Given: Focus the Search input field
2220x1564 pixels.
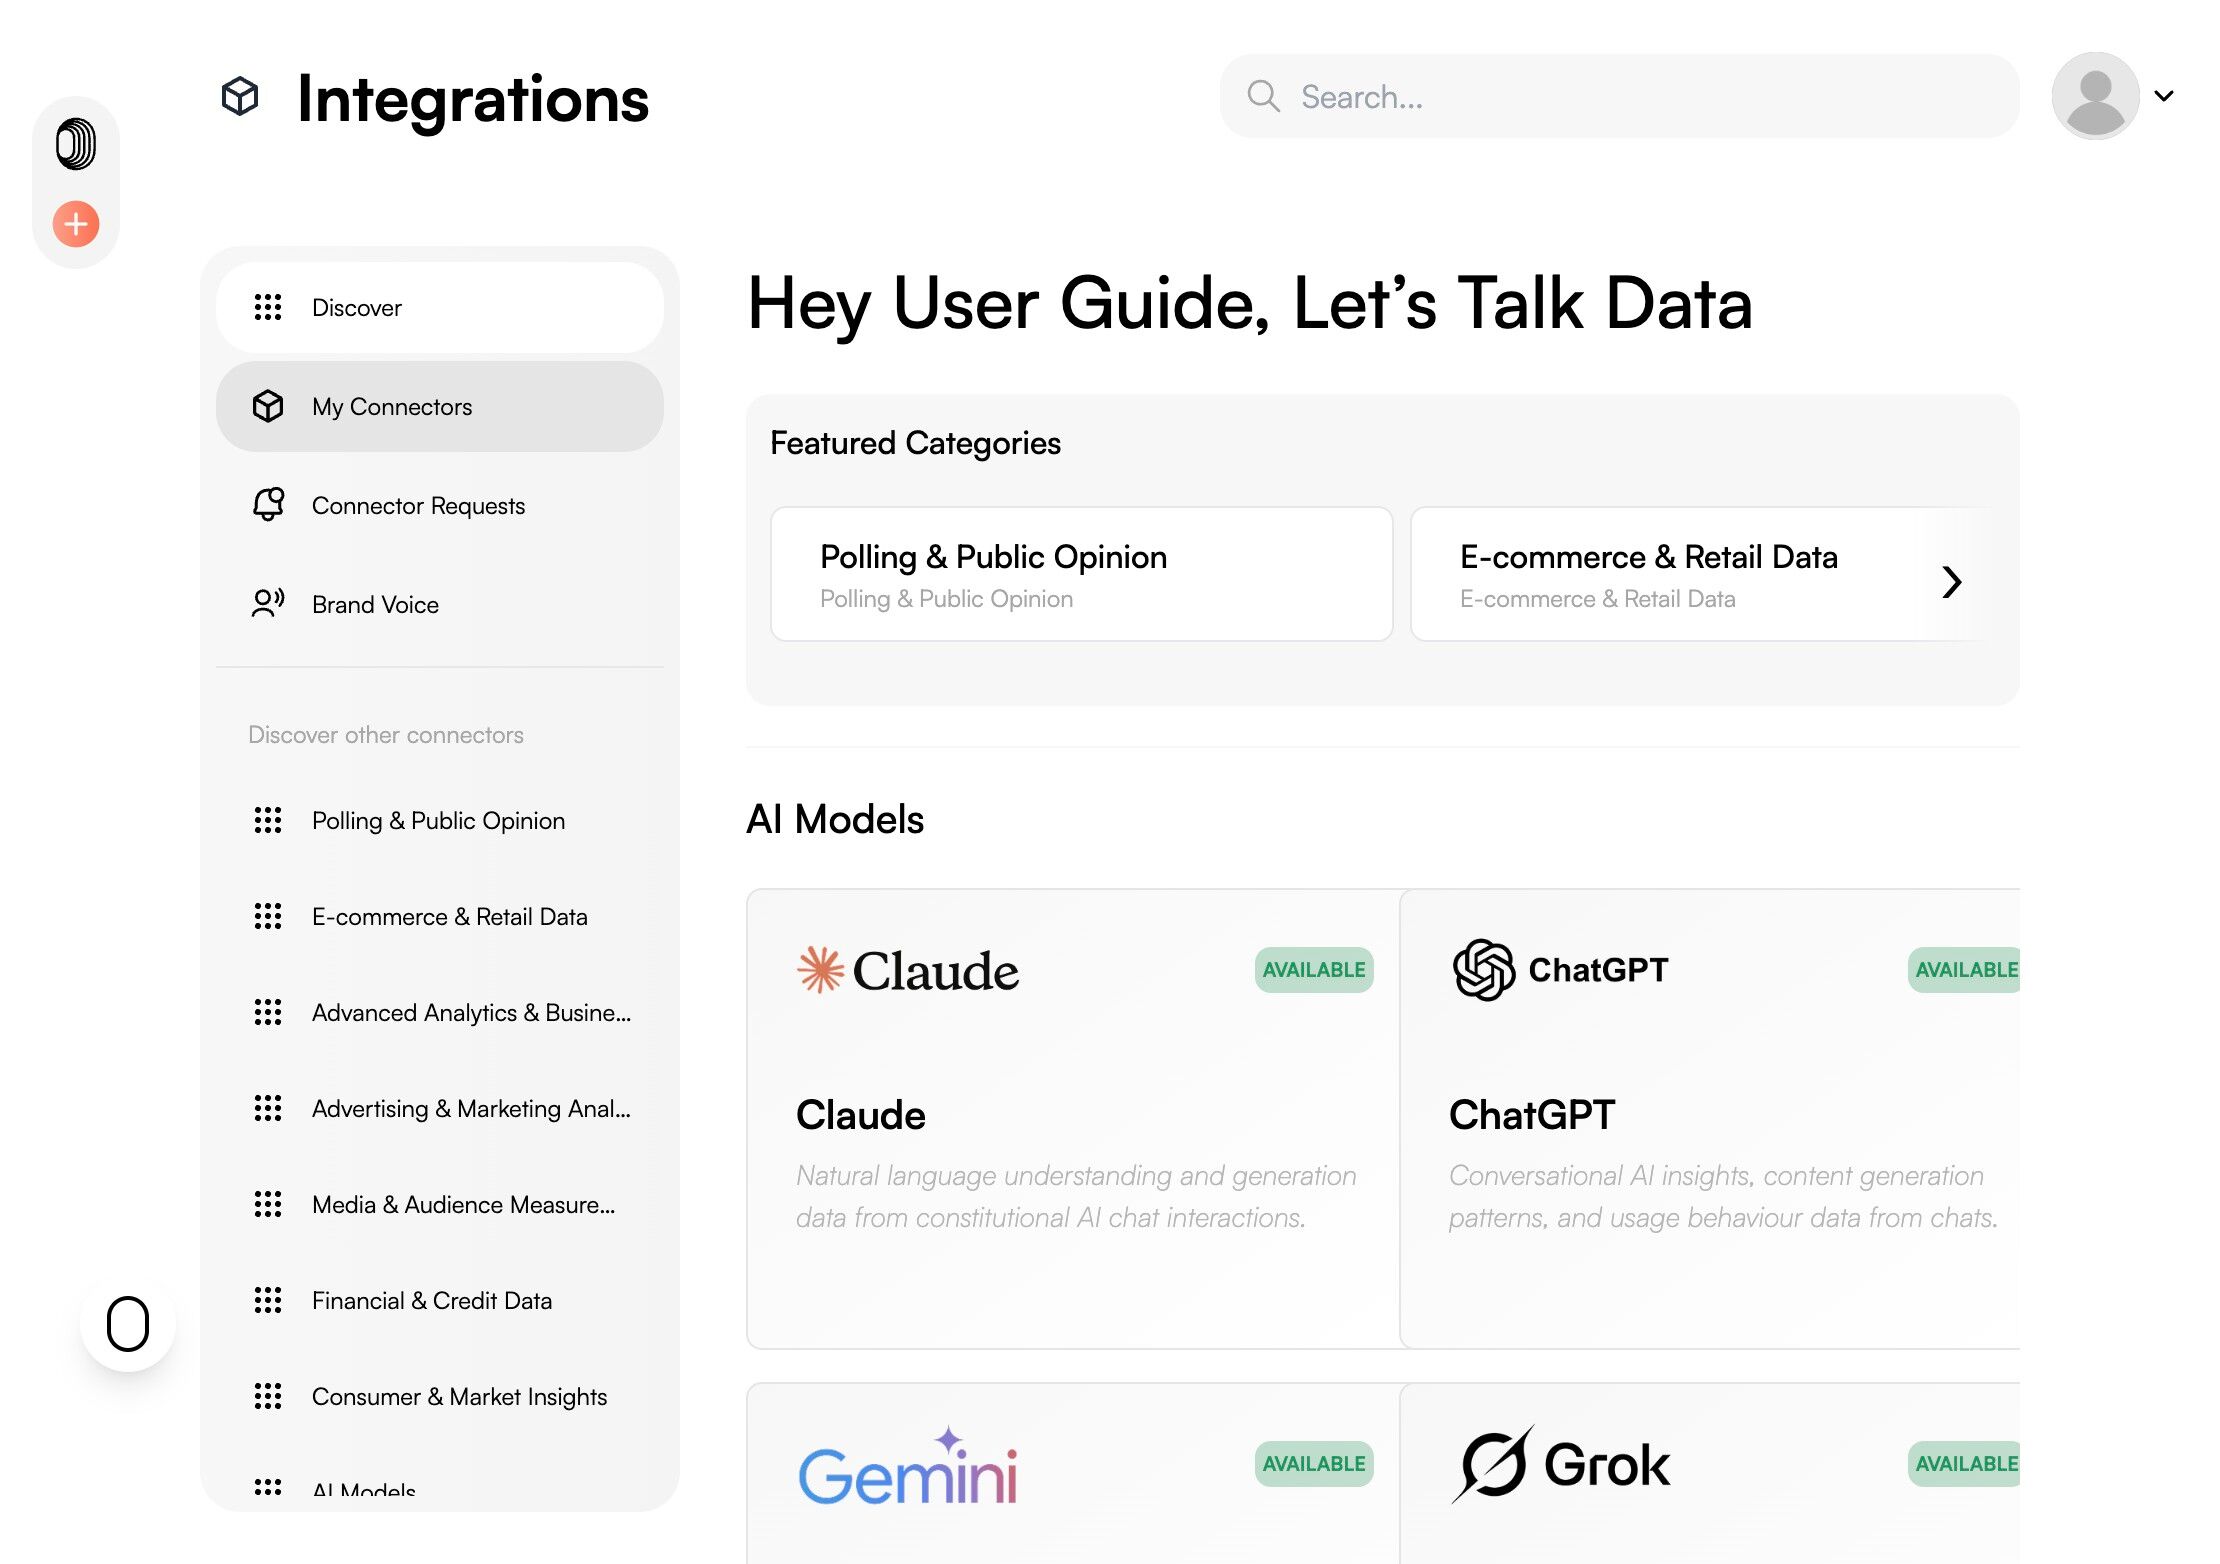Looking at the screenshot, I should [x=1620, y=96].
